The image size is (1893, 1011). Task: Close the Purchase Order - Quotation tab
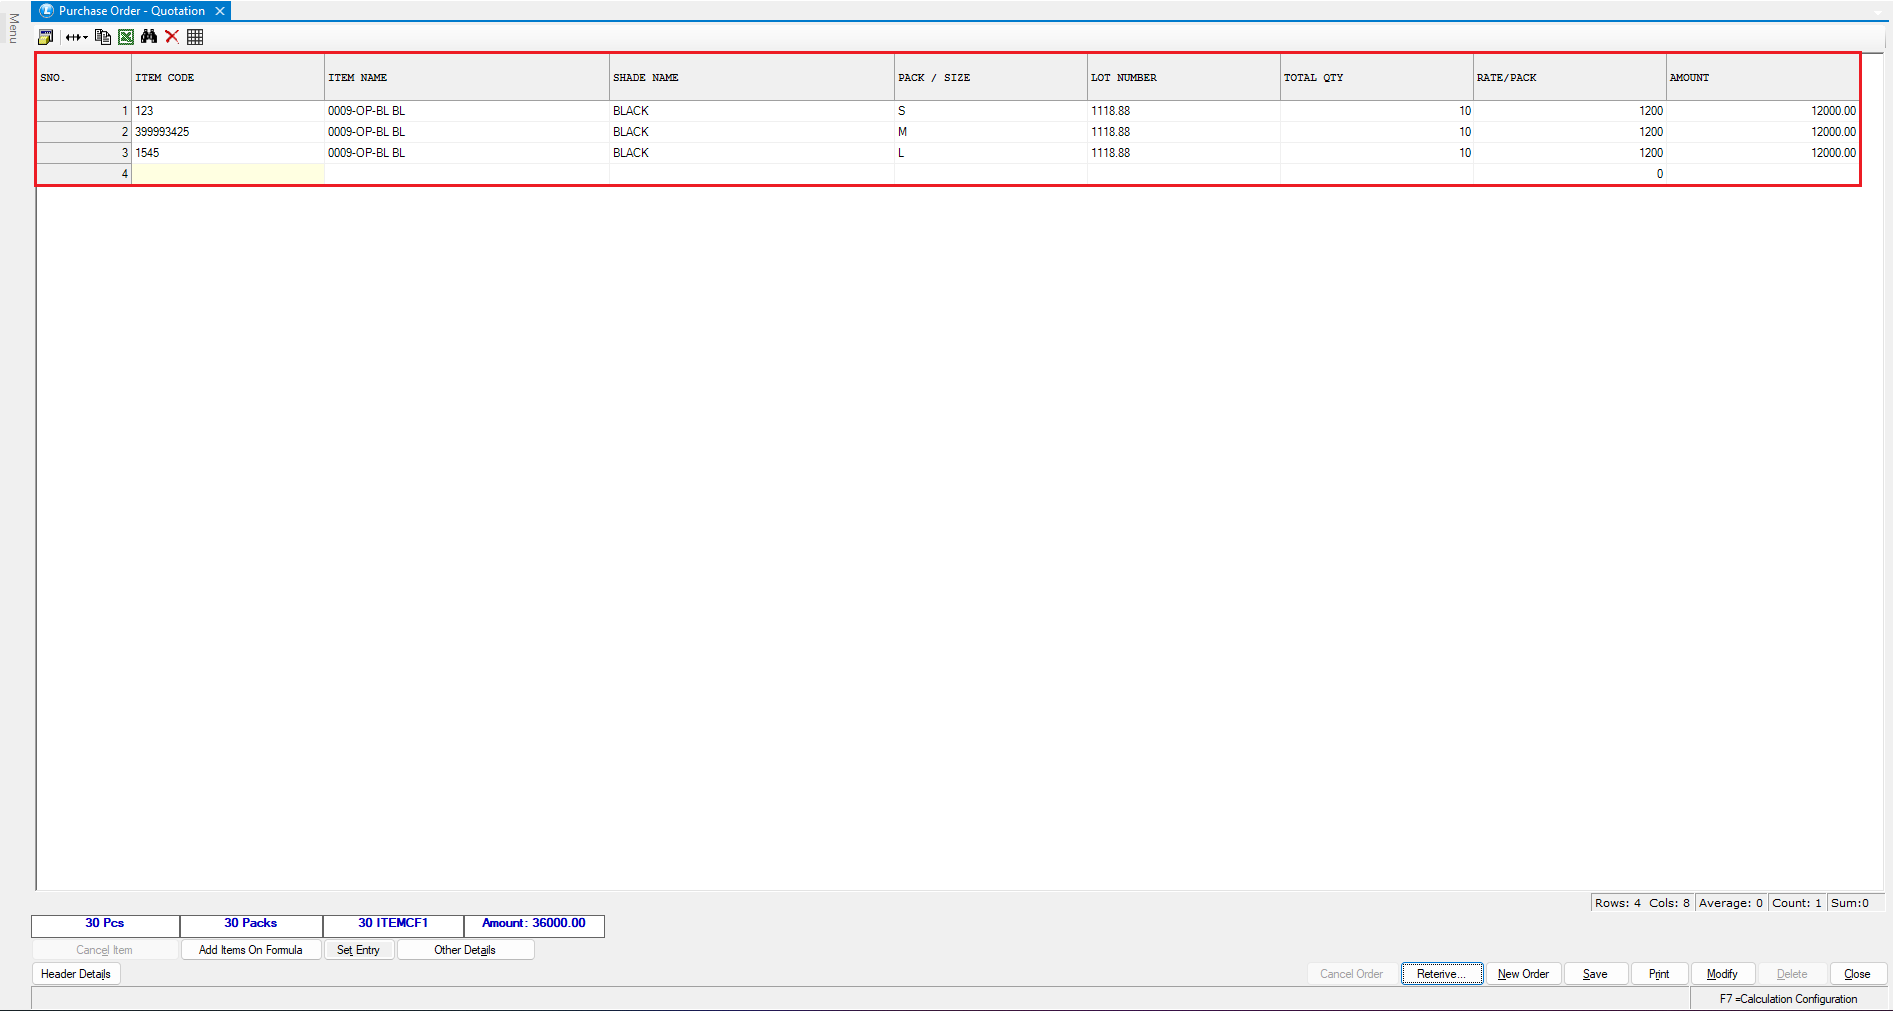point(220,11)
